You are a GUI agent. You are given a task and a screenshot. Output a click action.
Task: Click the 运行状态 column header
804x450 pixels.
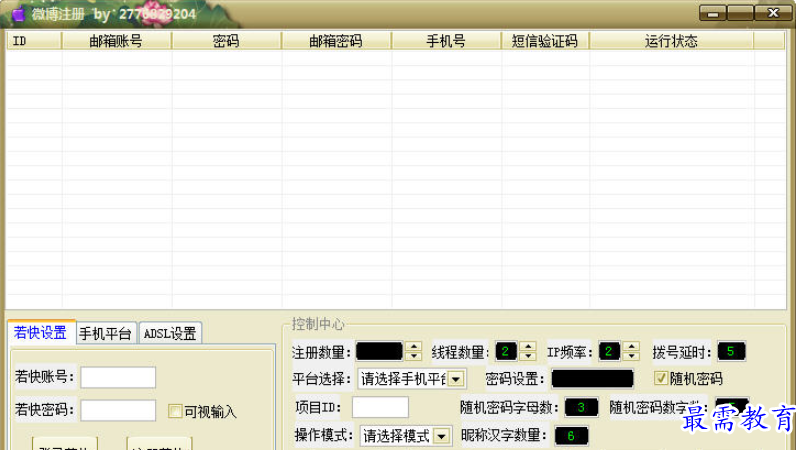point(672,41)
